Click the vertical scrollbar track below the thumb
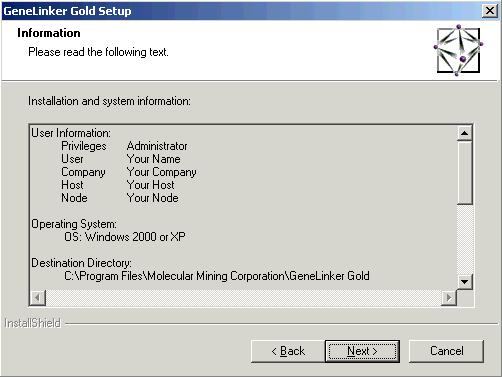The image size is (502, 377). pyautogui.click(x=464, y=240)
